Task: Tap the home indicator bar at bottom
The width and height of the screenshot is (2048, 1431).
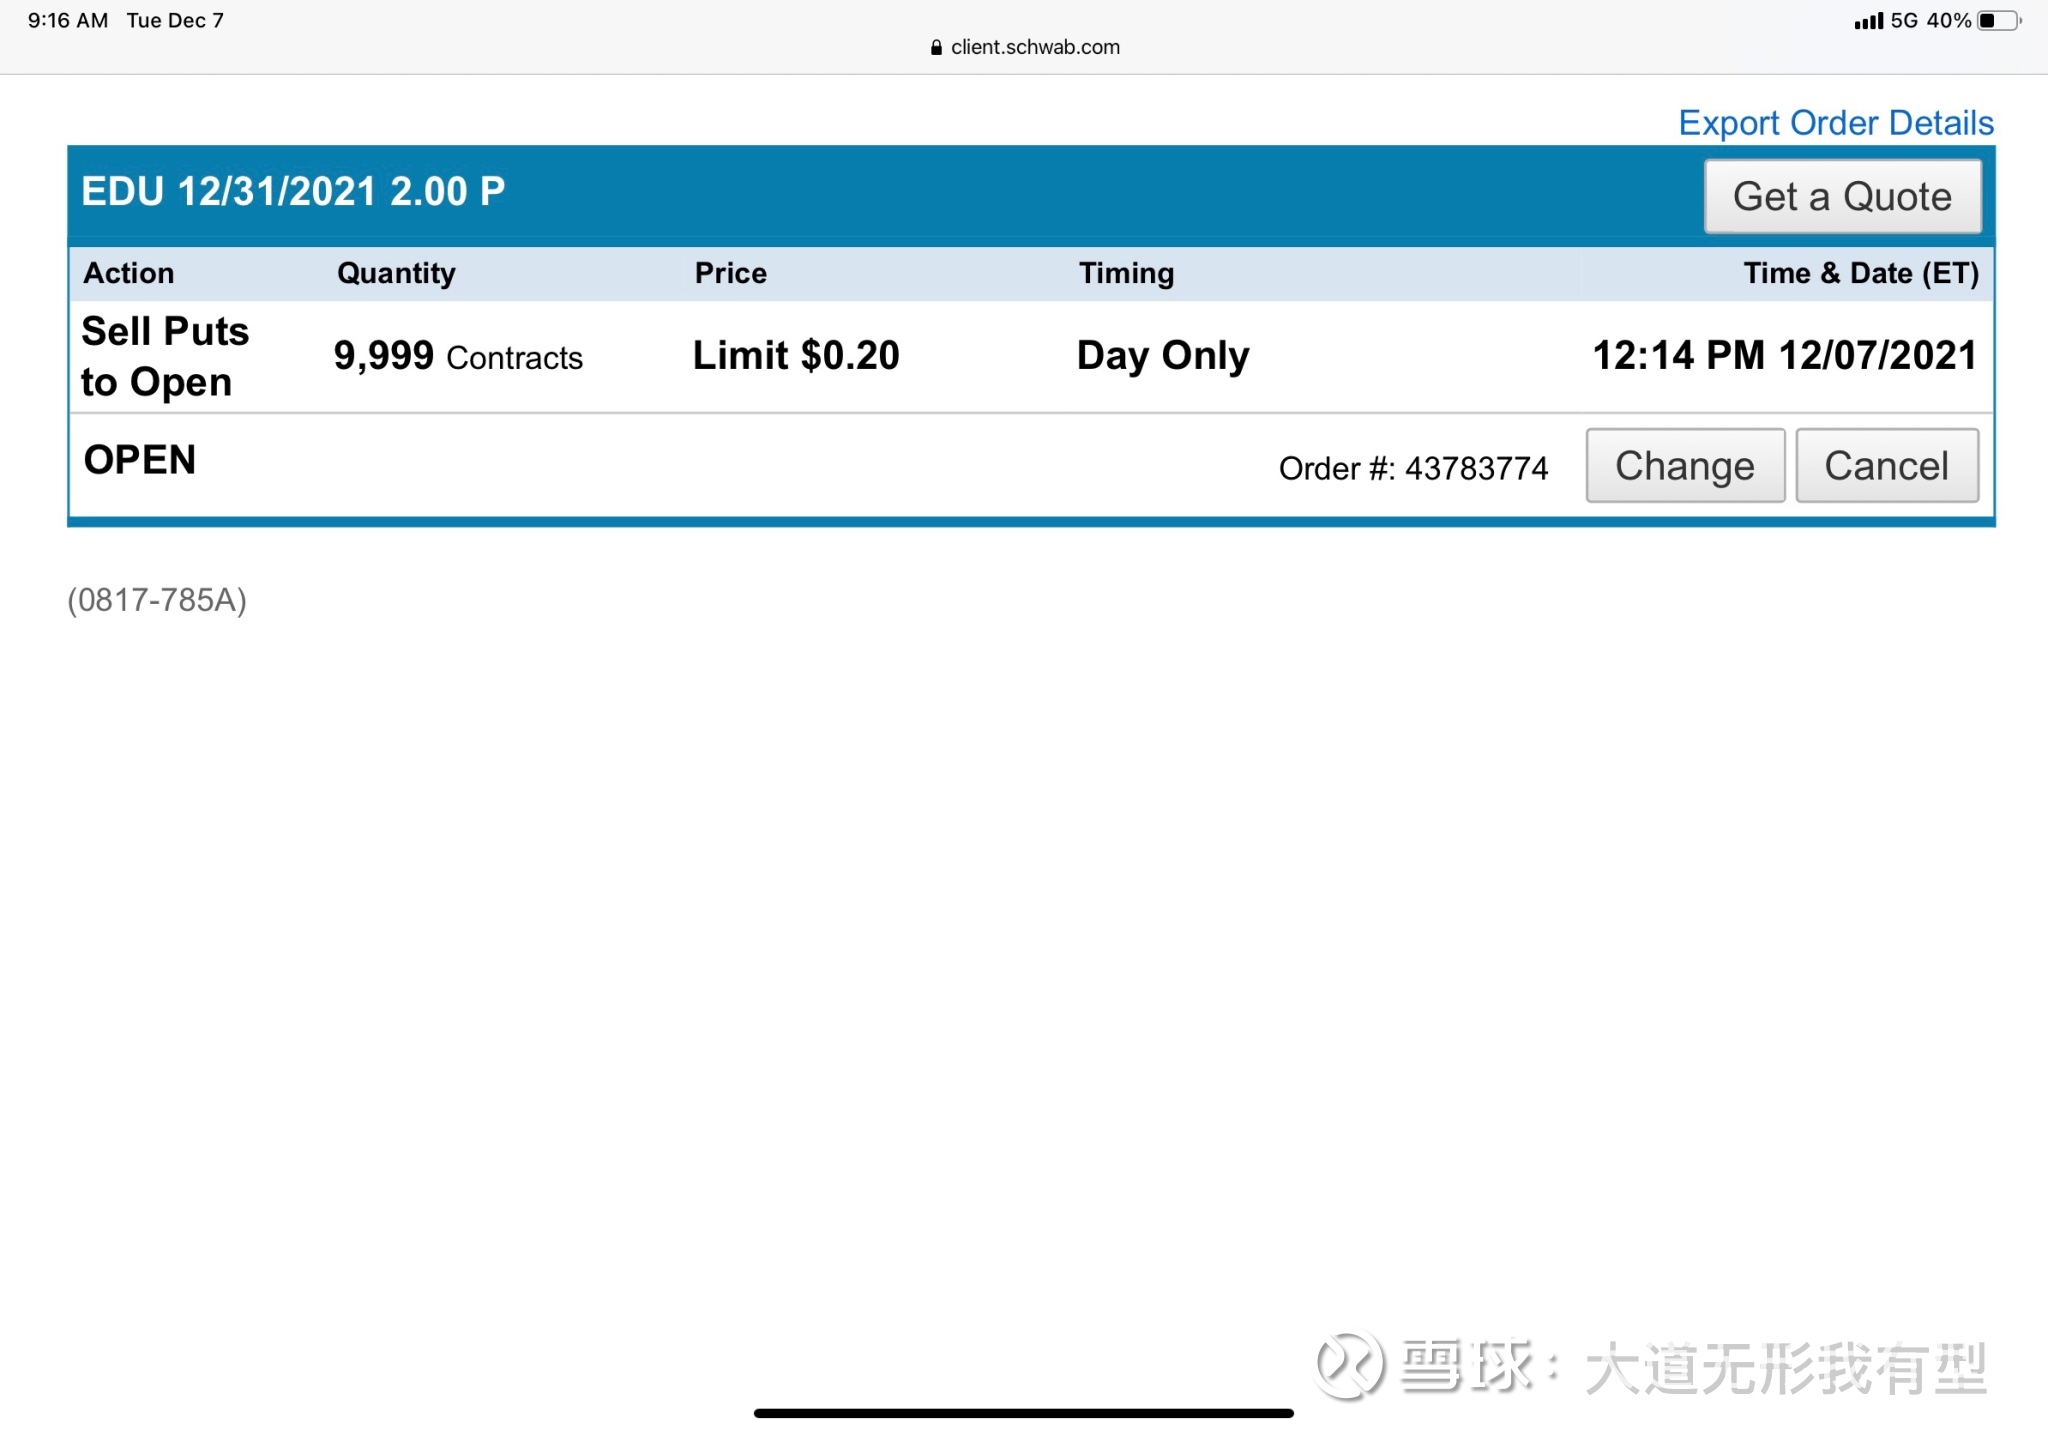Action: point(1023,1413)
